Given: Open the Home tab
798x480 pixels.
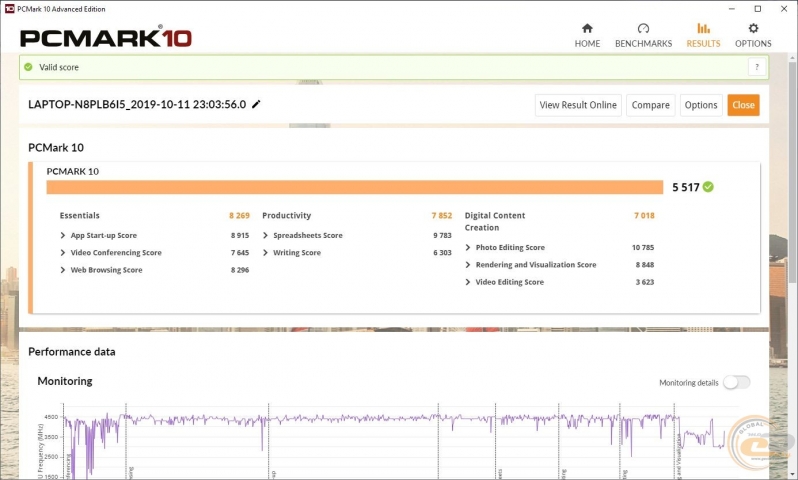Looking at the screenshot, I should pyautogui.click(x=587, y=36).
